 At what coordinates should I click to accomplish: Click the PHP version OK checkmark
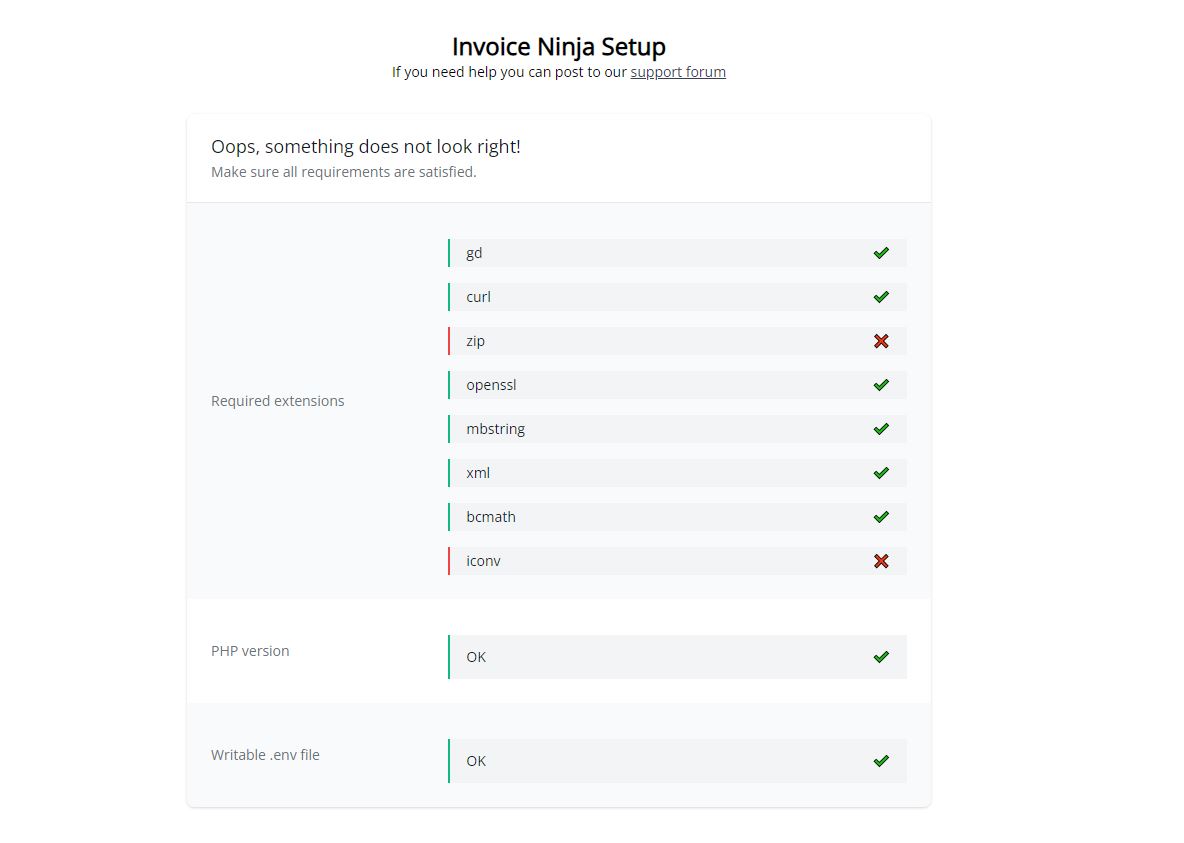[x=880, y=656]
